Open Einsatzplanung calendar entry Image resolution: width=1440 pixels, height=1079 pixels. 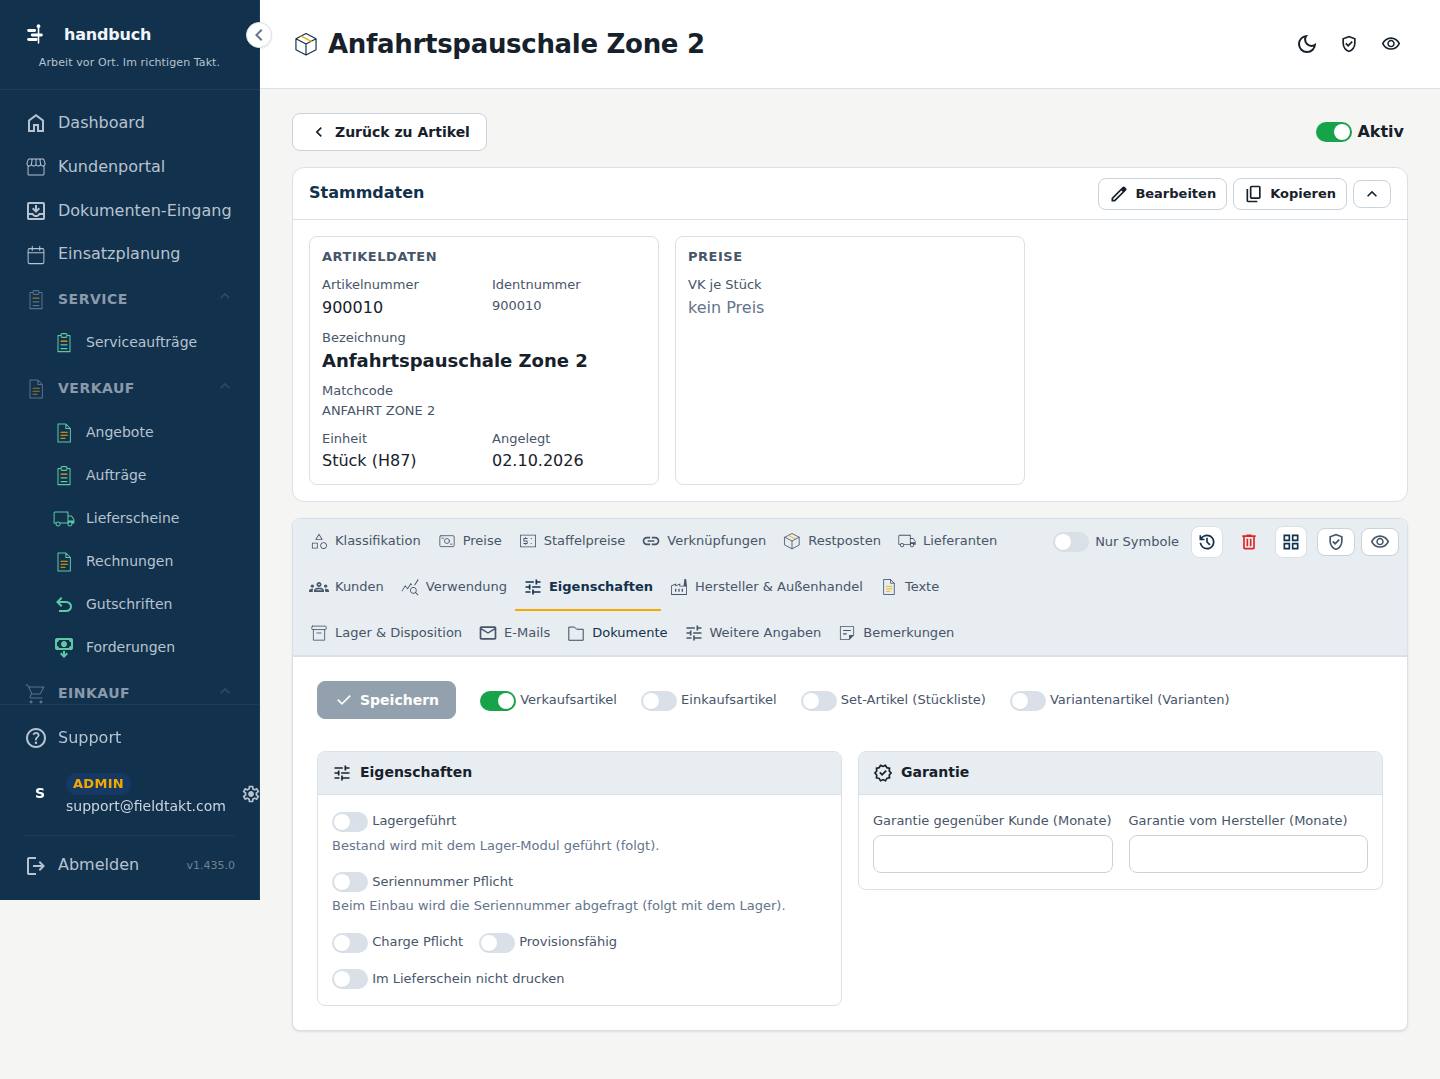(x=130, y=253)
